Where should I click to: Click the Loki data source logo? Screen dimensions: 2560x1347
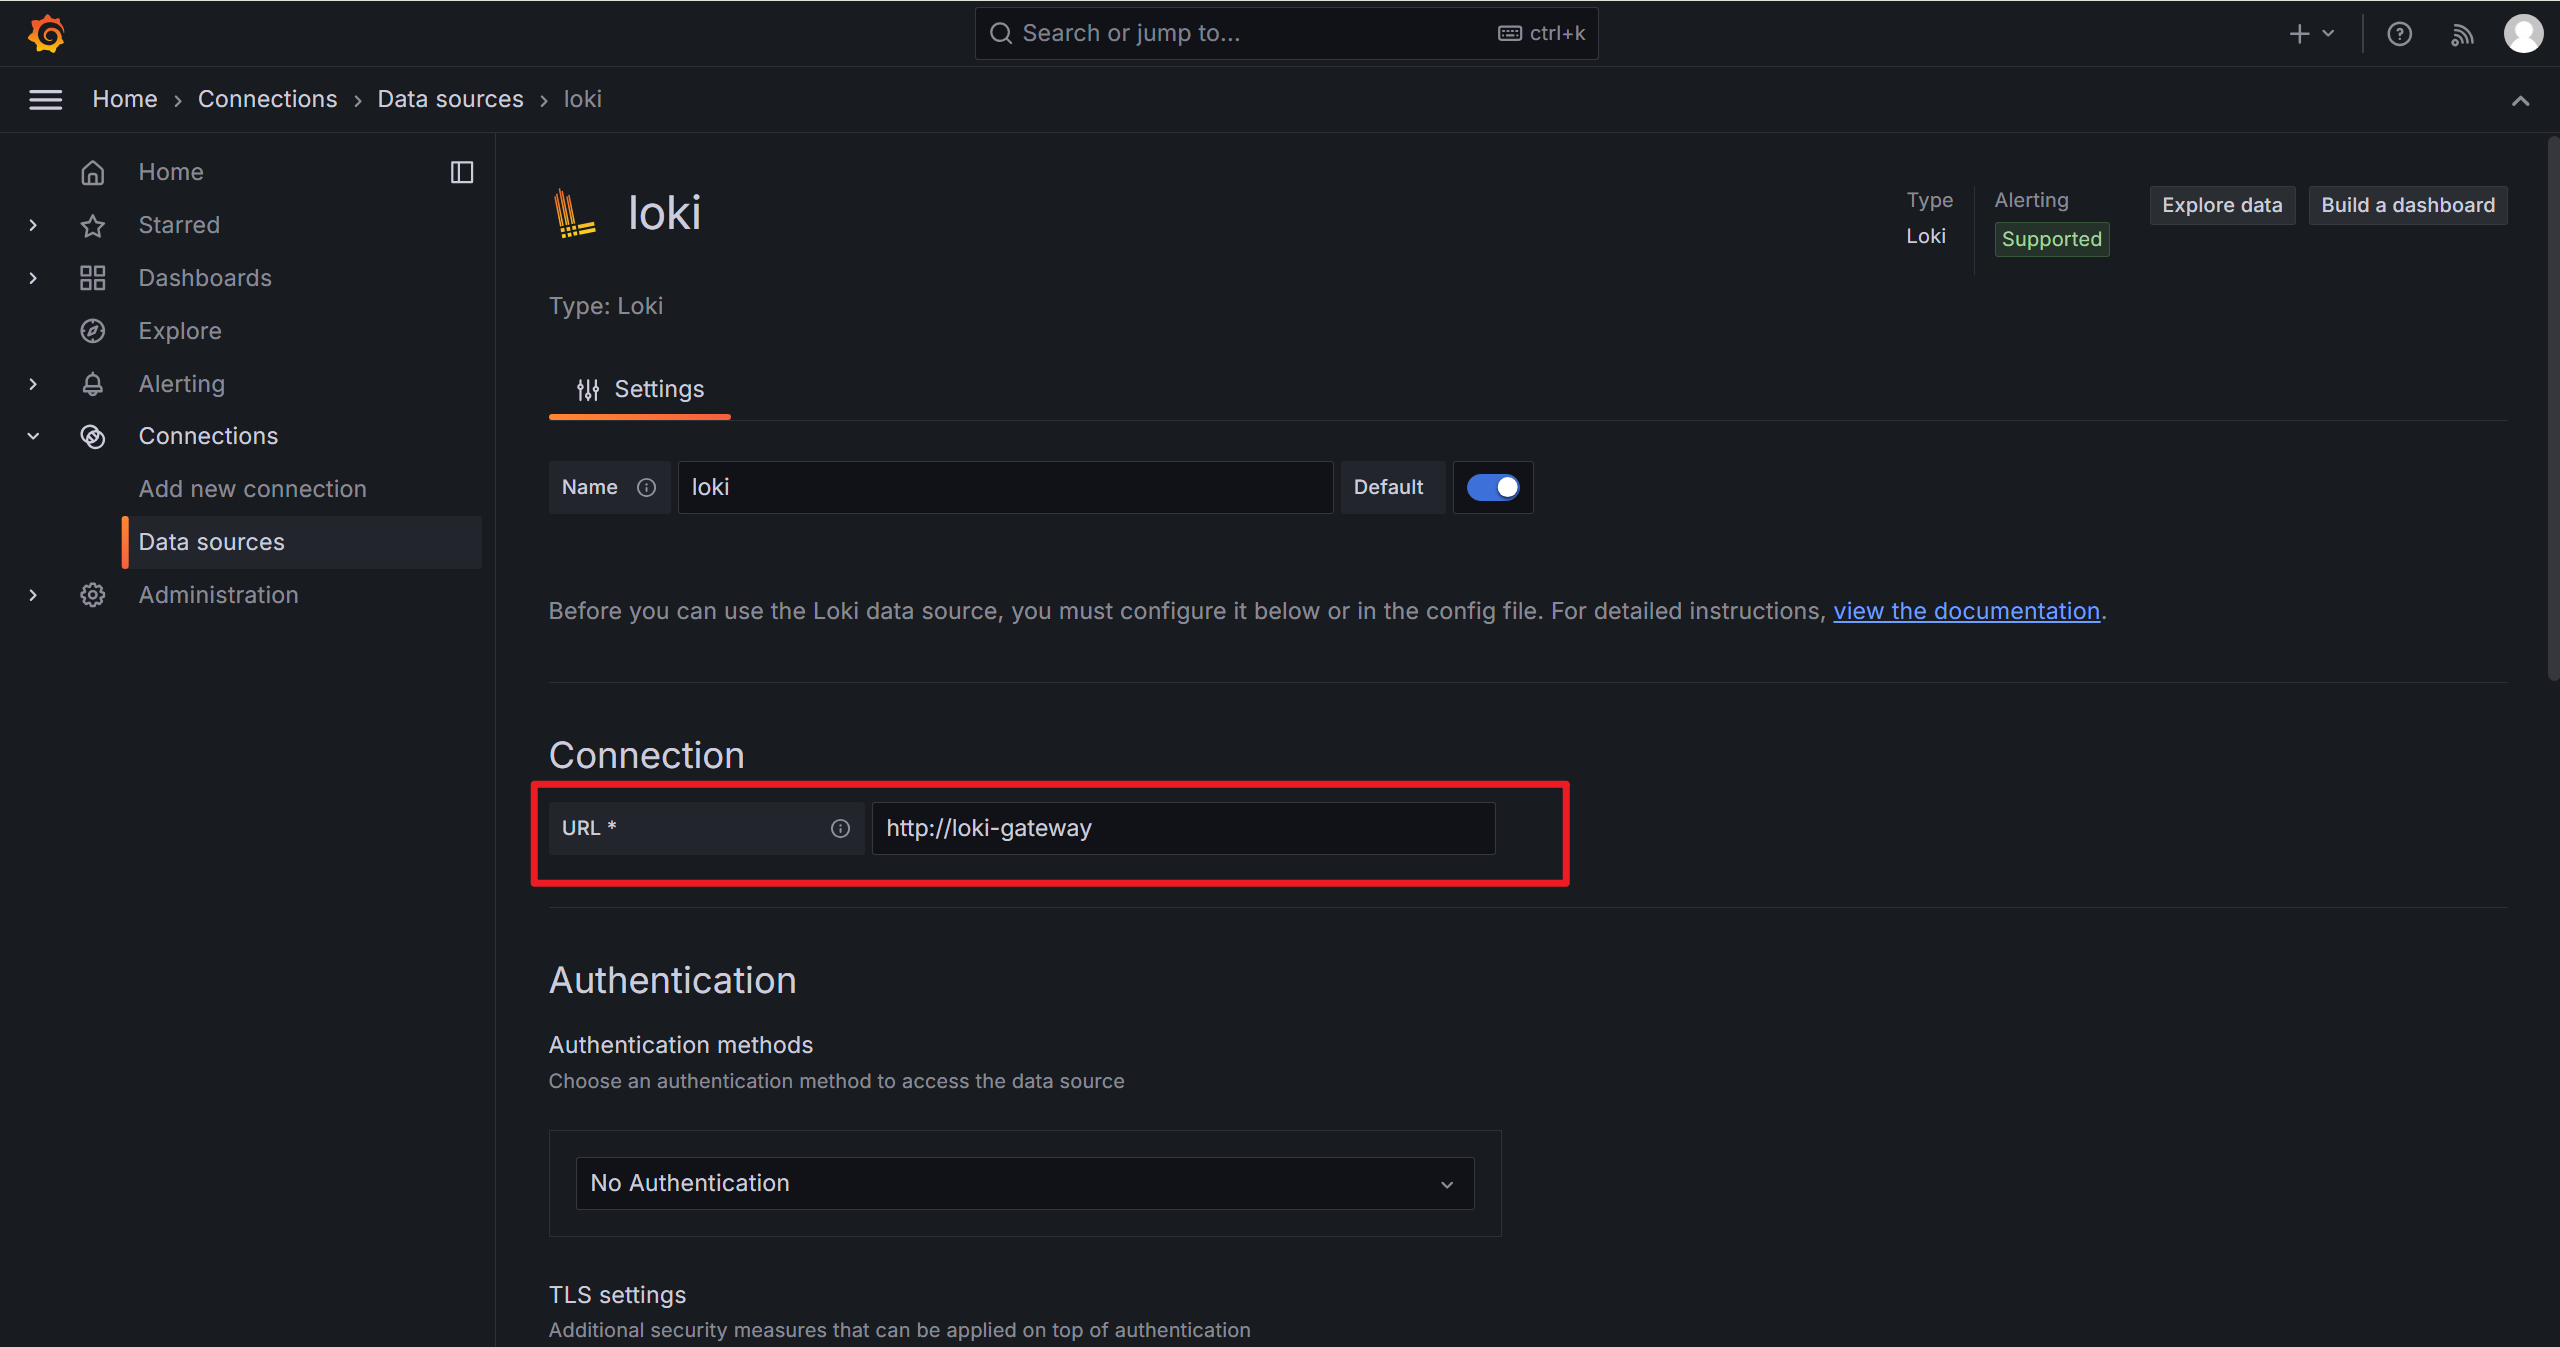[575, 213]
